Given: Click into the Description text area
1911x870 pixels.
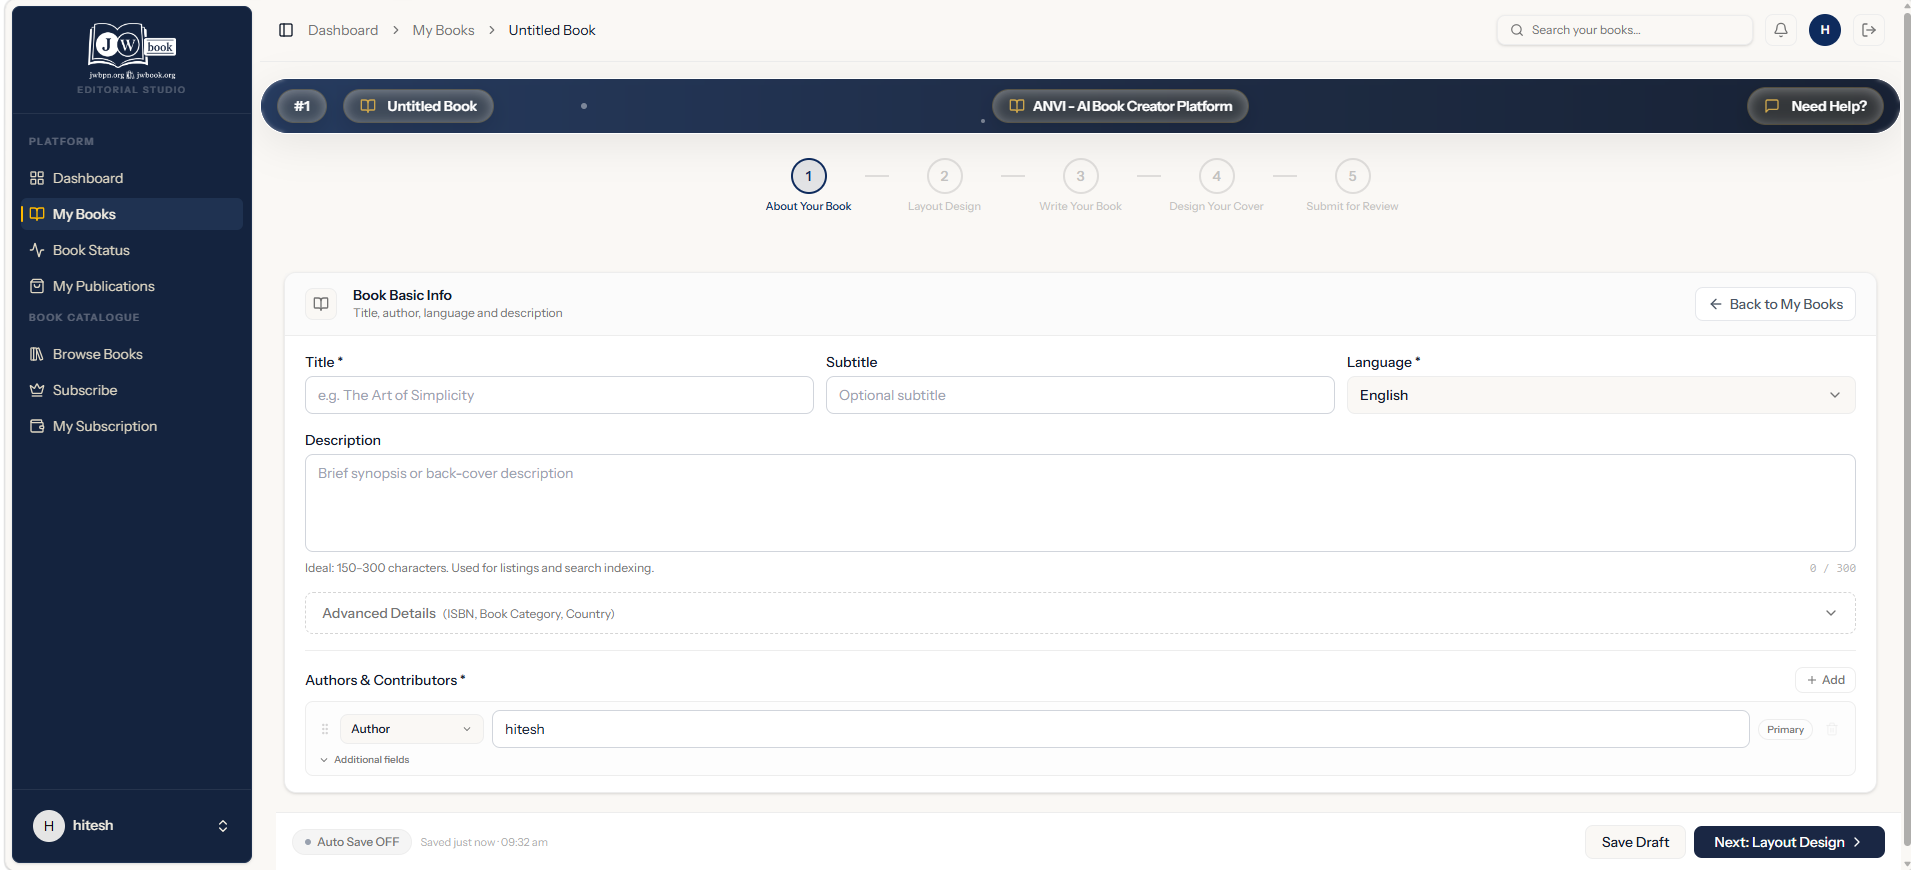Looking at the screenshot, I should click(x=1080, y=503).
